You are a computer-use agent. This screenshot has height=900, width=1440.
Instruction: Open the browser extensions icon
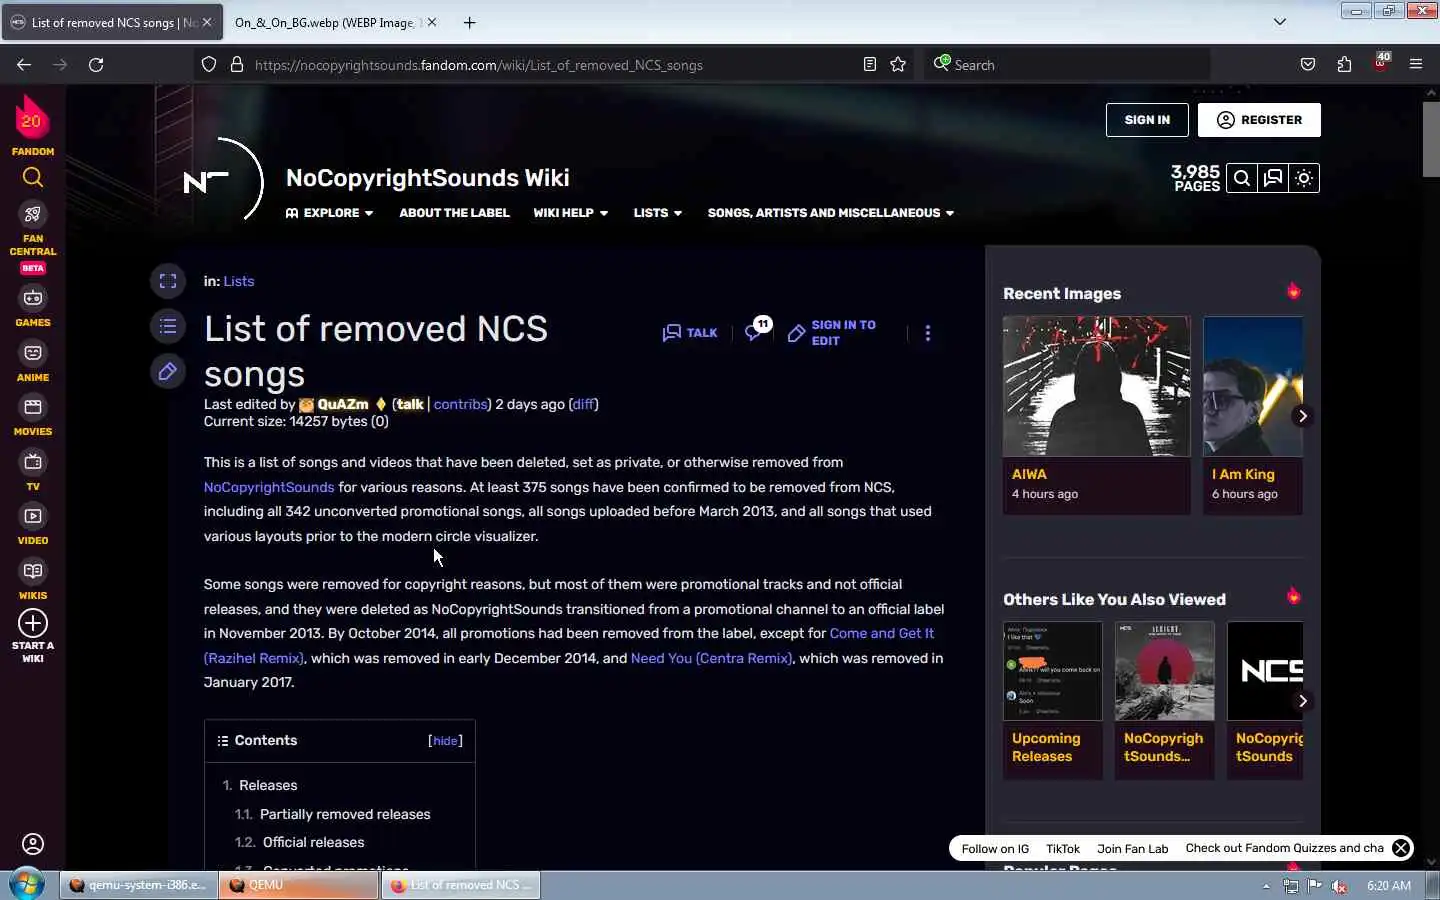click(x=1344, y=64)
